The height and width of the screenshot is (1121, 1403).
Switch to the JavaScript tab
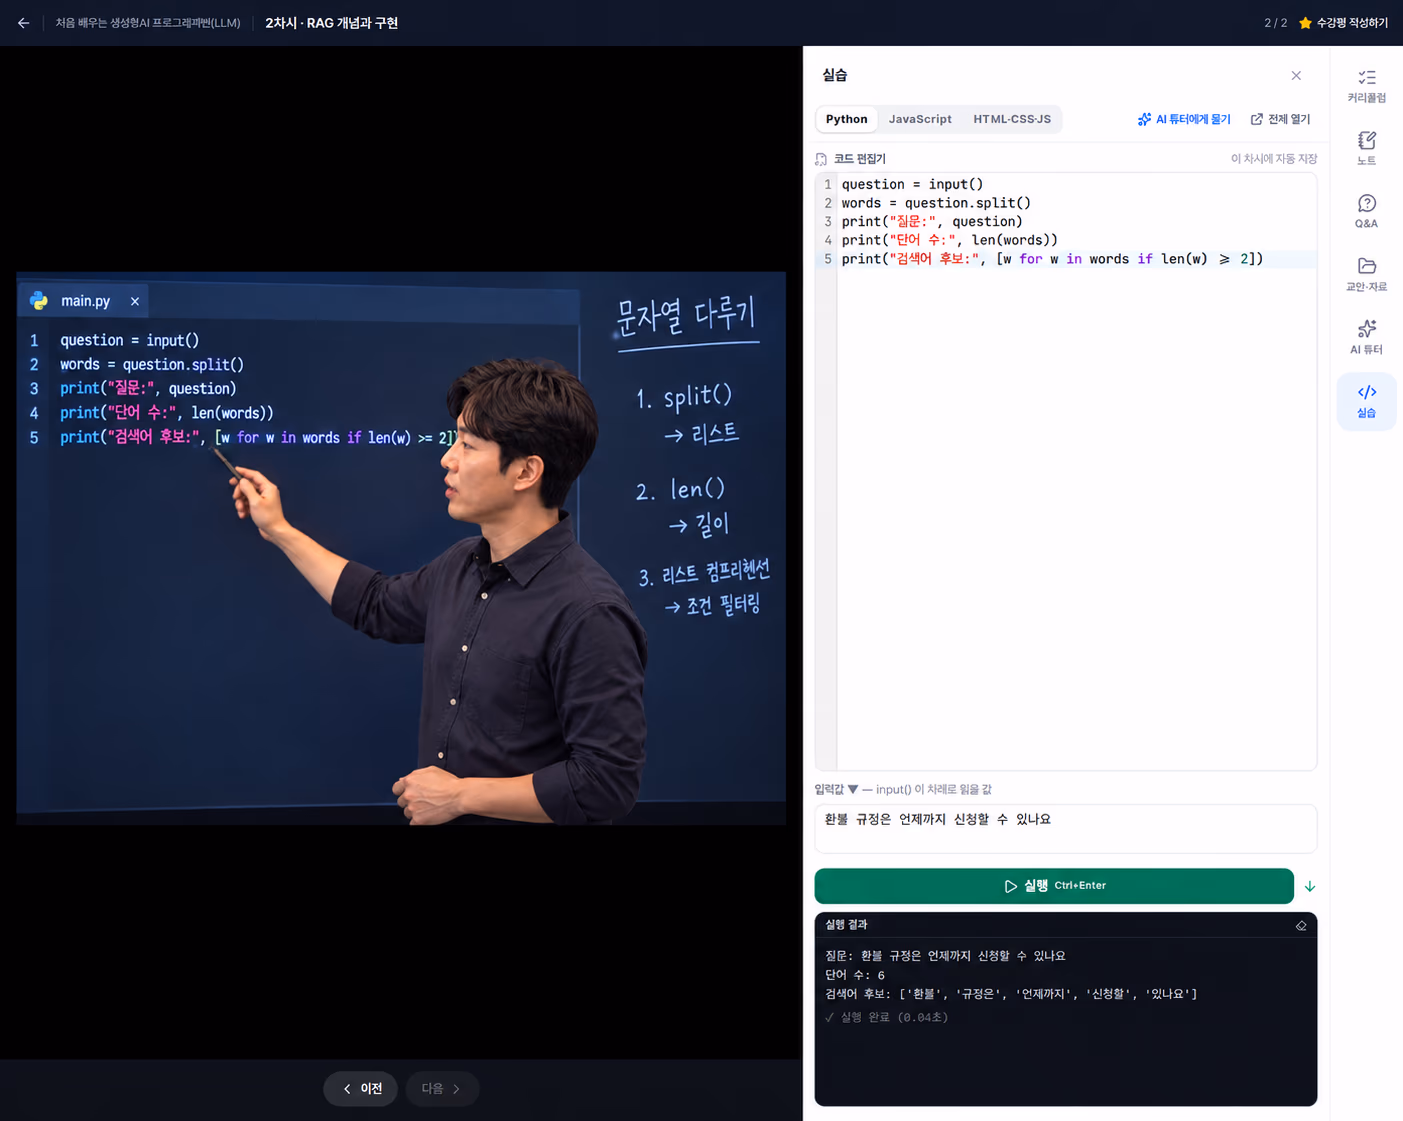920,119
